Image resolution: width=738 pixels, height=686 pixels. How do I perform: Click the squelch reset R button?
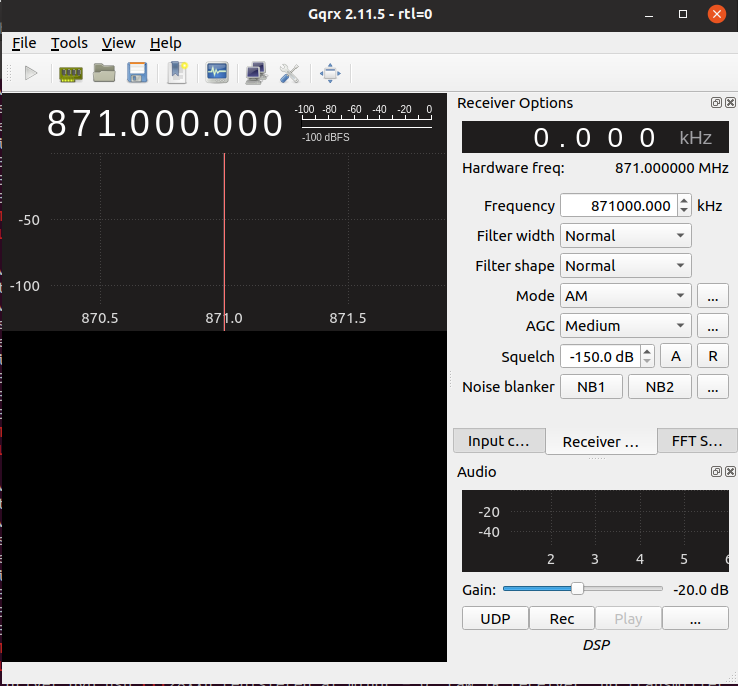[713, 356]
